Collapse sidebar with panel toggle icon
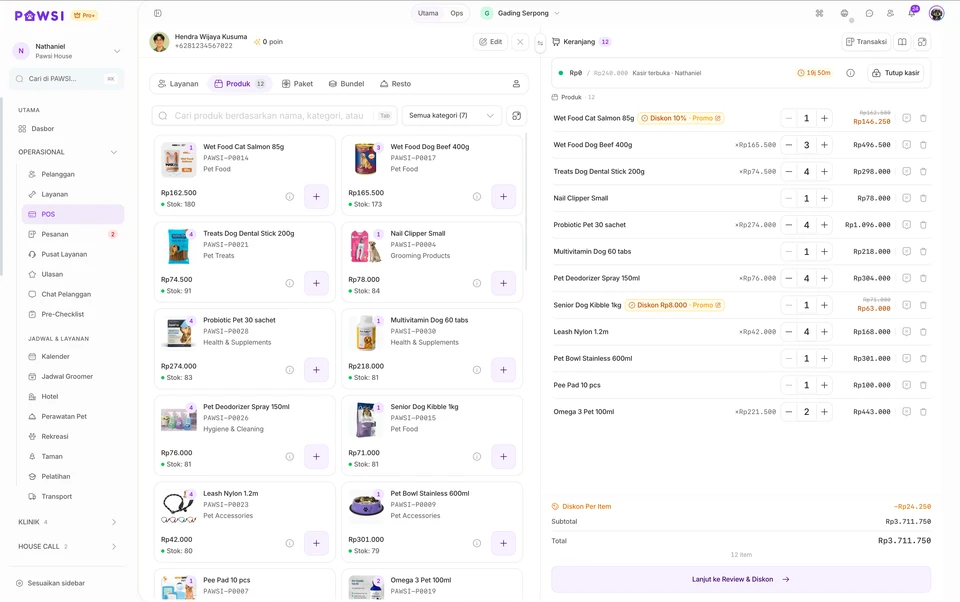 point(158,13)
